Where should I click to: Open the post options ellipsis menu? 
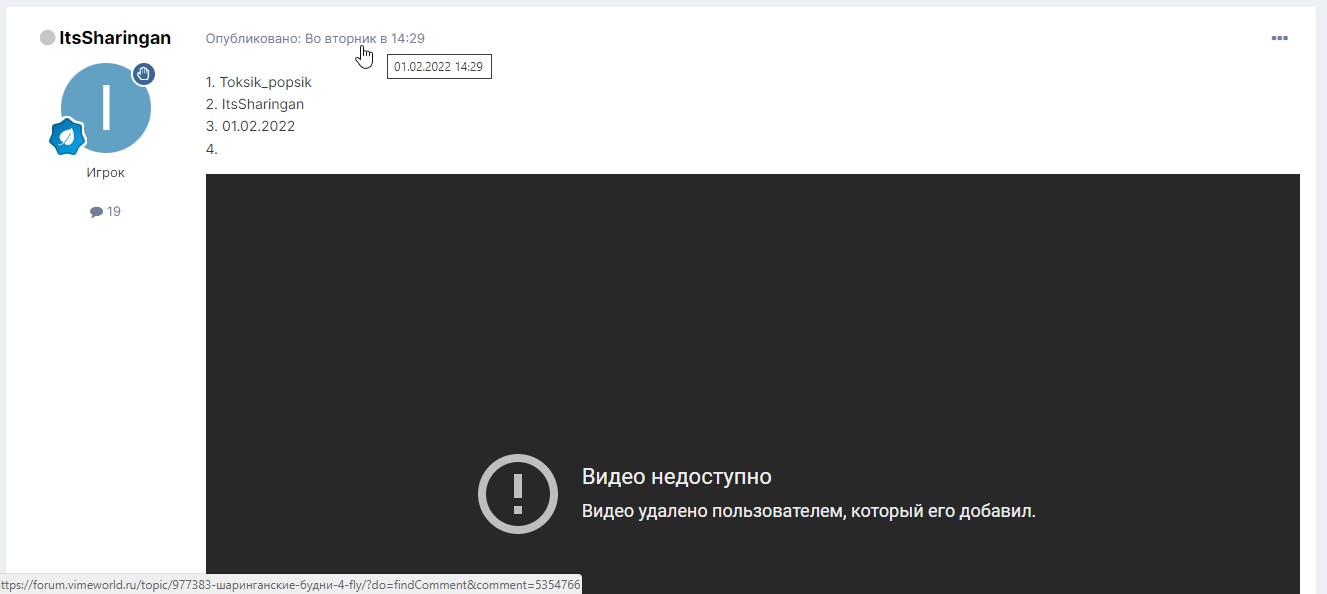click(1280, 38)
